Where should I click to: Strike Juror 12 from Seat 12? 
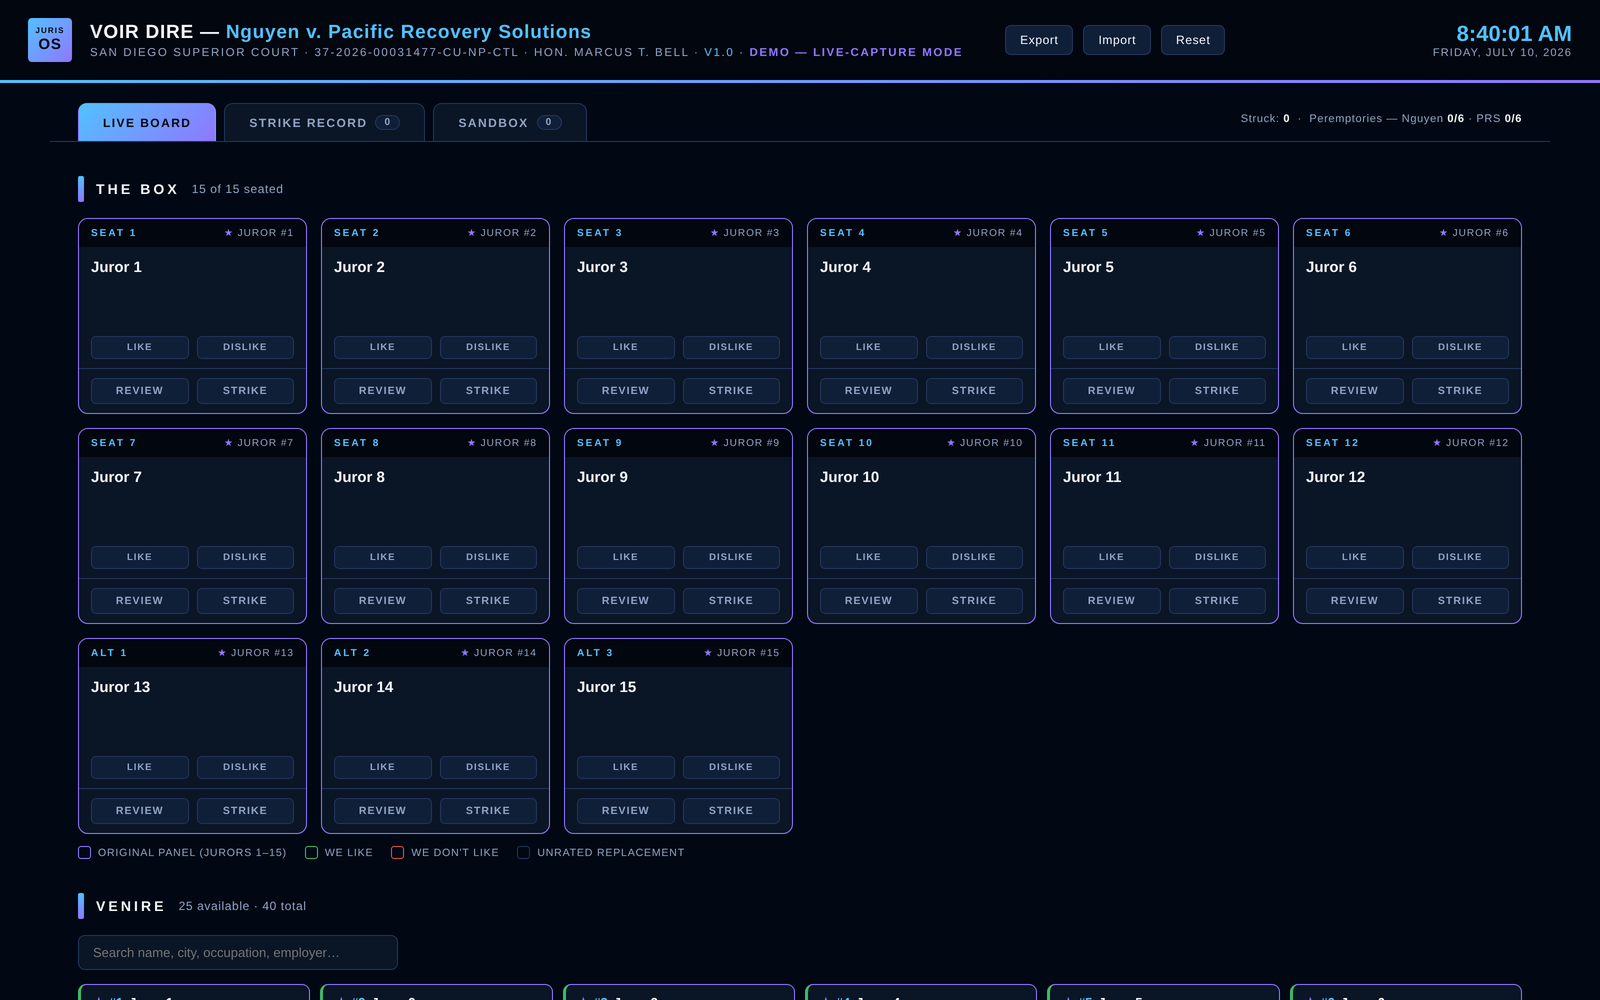[1460, 601]
